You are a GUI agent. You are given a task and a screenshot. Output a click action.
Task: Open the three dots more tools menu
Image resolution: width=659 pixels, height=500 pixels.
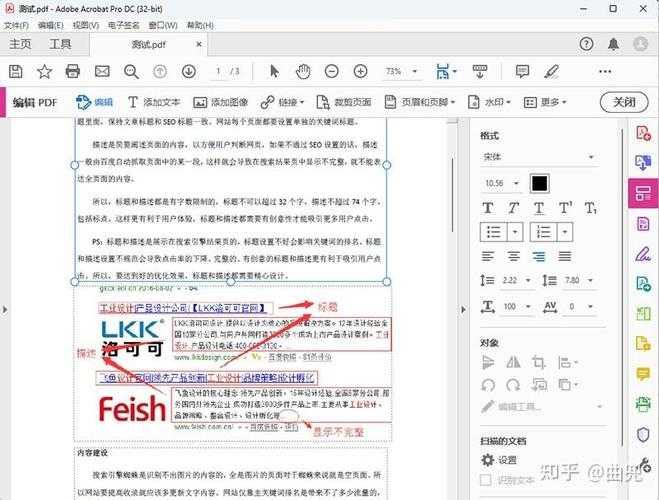(605, 71)
